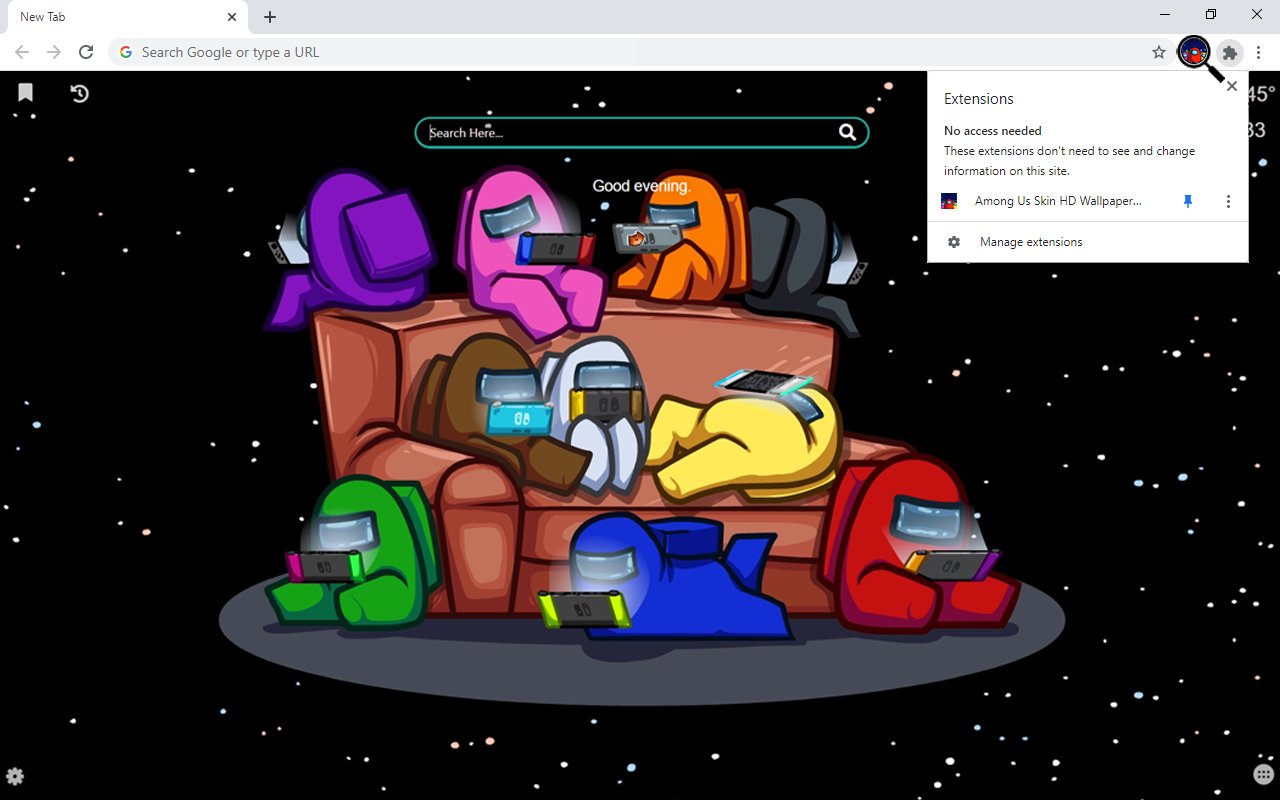Click the Google icon in the address bar
Screen dimensions: 1280x800
[x=126, y=52]
